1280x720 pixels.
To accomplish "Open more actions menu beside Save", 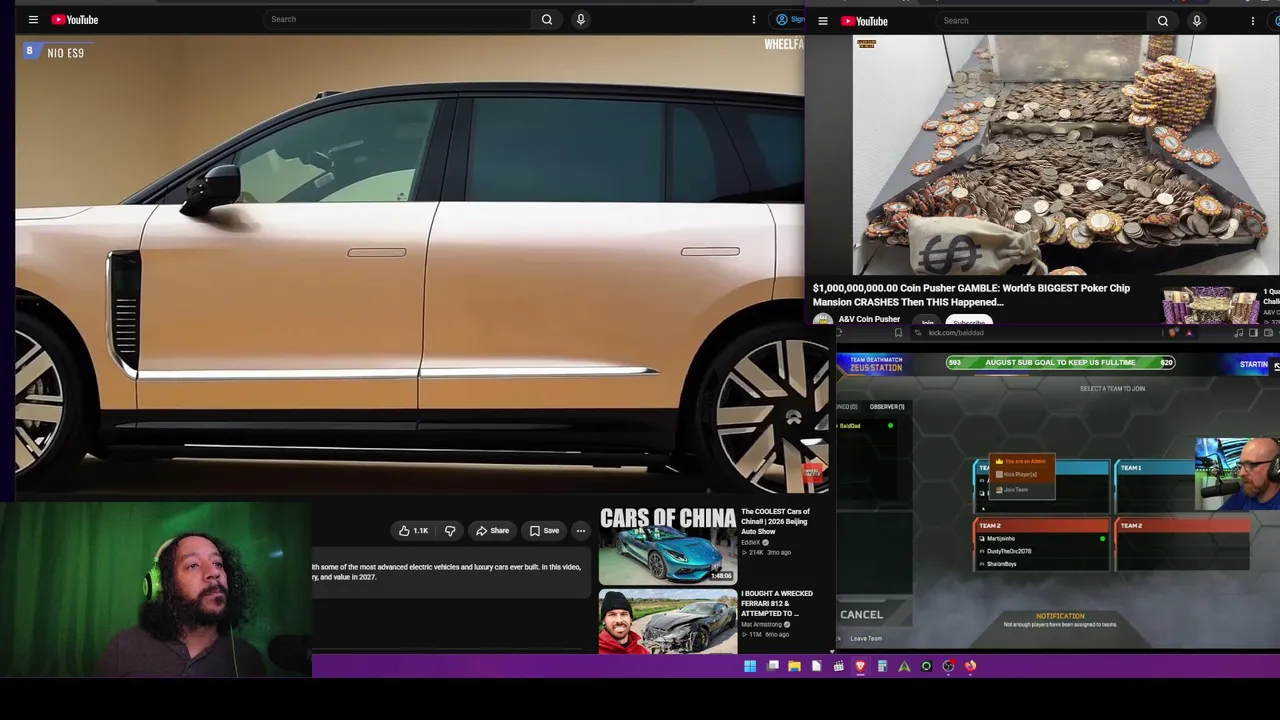I will 581,531.
